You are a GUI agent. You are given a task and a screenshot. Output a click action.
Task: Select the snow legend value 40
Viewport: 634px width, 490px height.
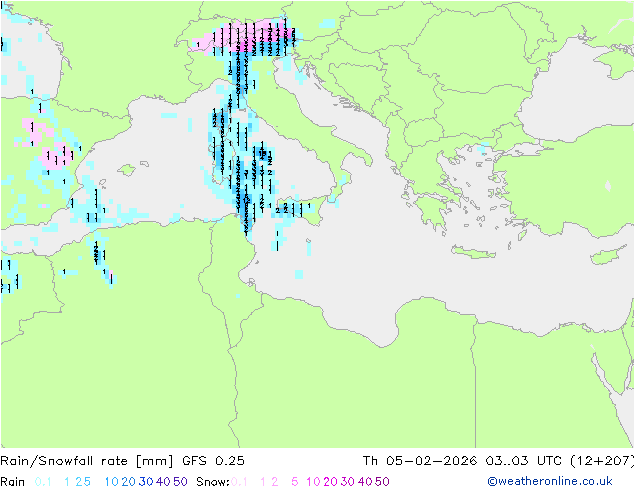click(365, 482)
